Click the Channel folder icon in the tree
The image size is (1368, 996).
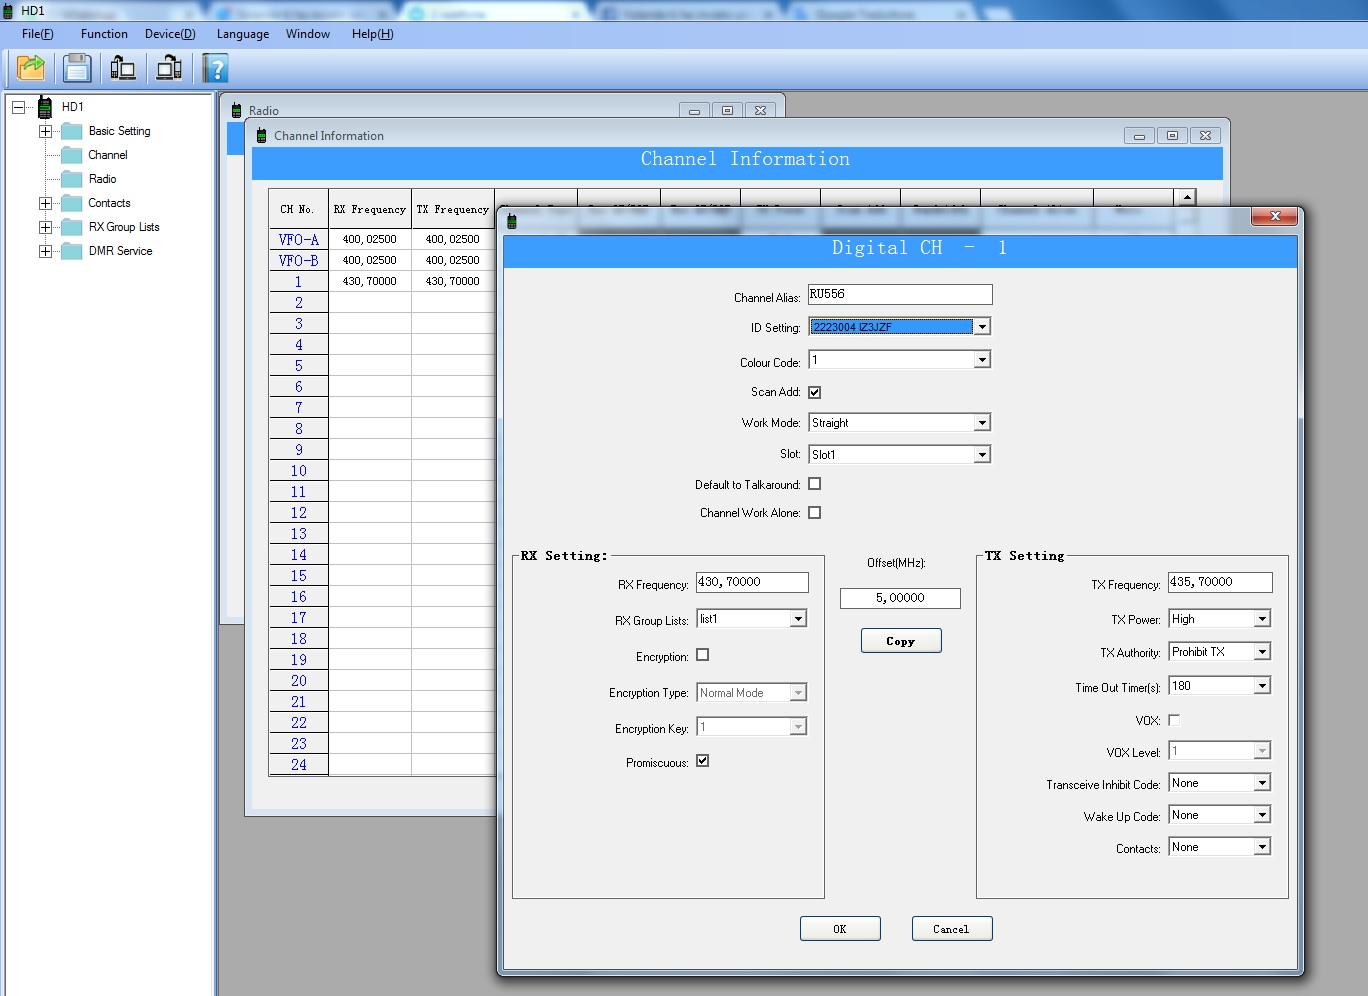[72, 155]
